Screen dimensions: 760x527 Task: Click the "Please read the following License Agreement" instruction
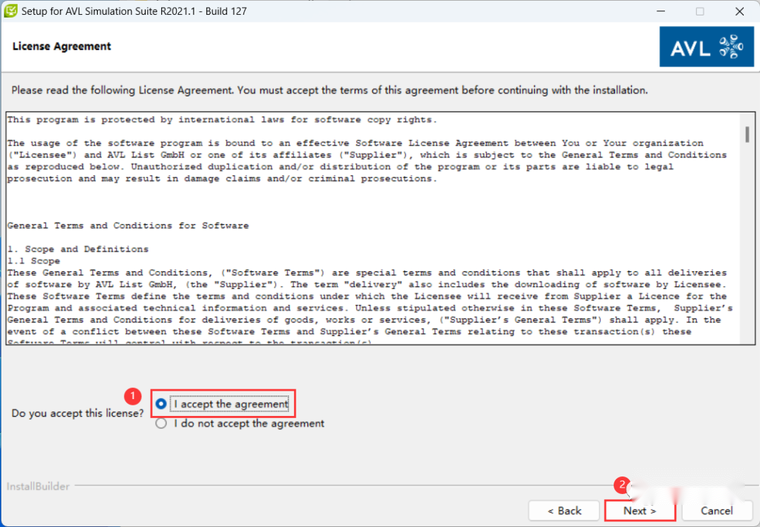click(x=330, y=90)
